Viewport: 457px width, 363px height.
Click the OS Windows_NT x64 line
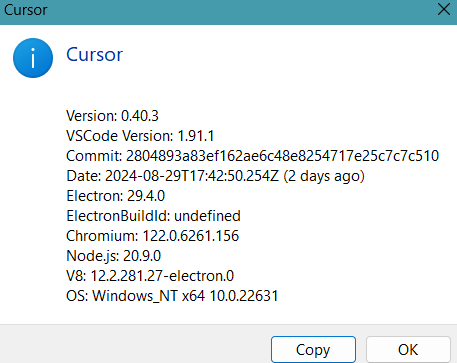[172, 296]
